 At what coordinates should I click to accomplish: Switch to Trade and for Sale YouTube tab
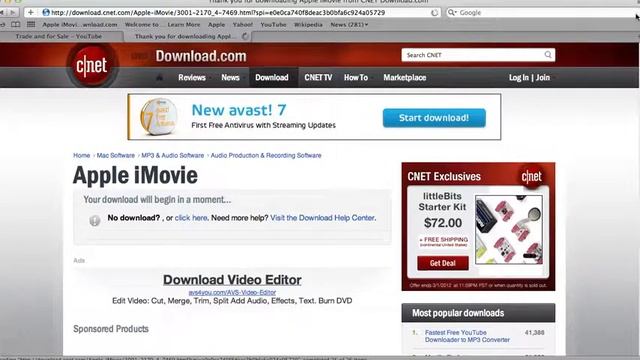coord(59,36)
